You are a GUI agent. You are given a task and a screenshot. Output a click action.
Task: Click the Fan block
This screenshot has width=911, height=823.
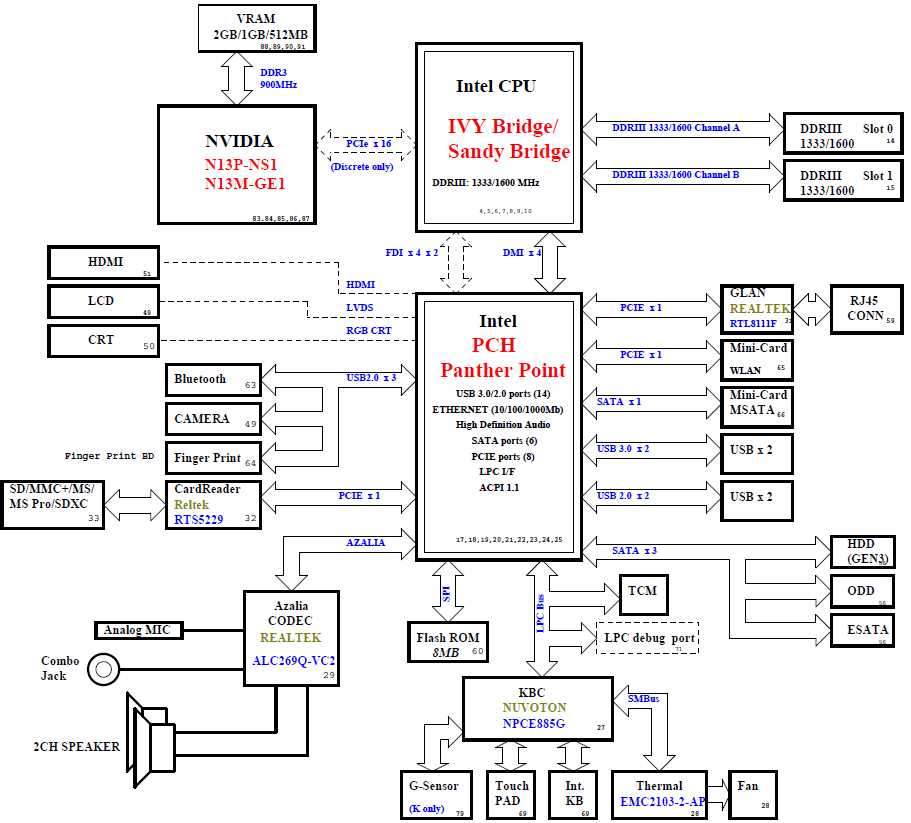coord(752,795)
